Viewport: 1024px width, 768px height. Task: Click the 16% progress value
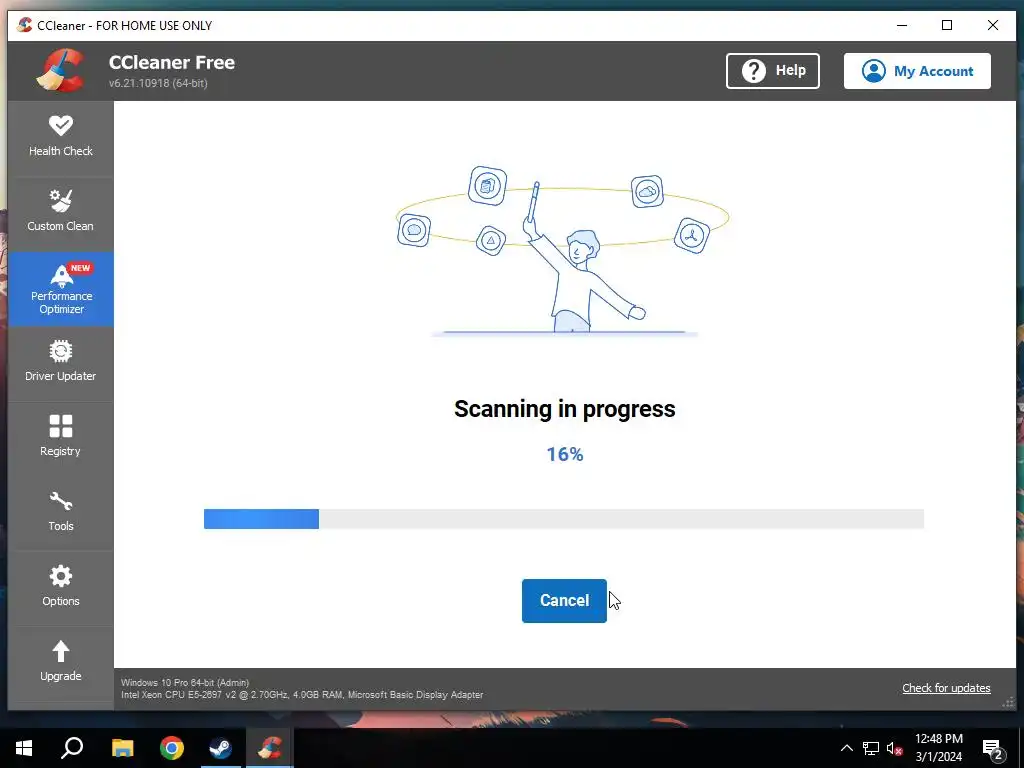[565, 455]
